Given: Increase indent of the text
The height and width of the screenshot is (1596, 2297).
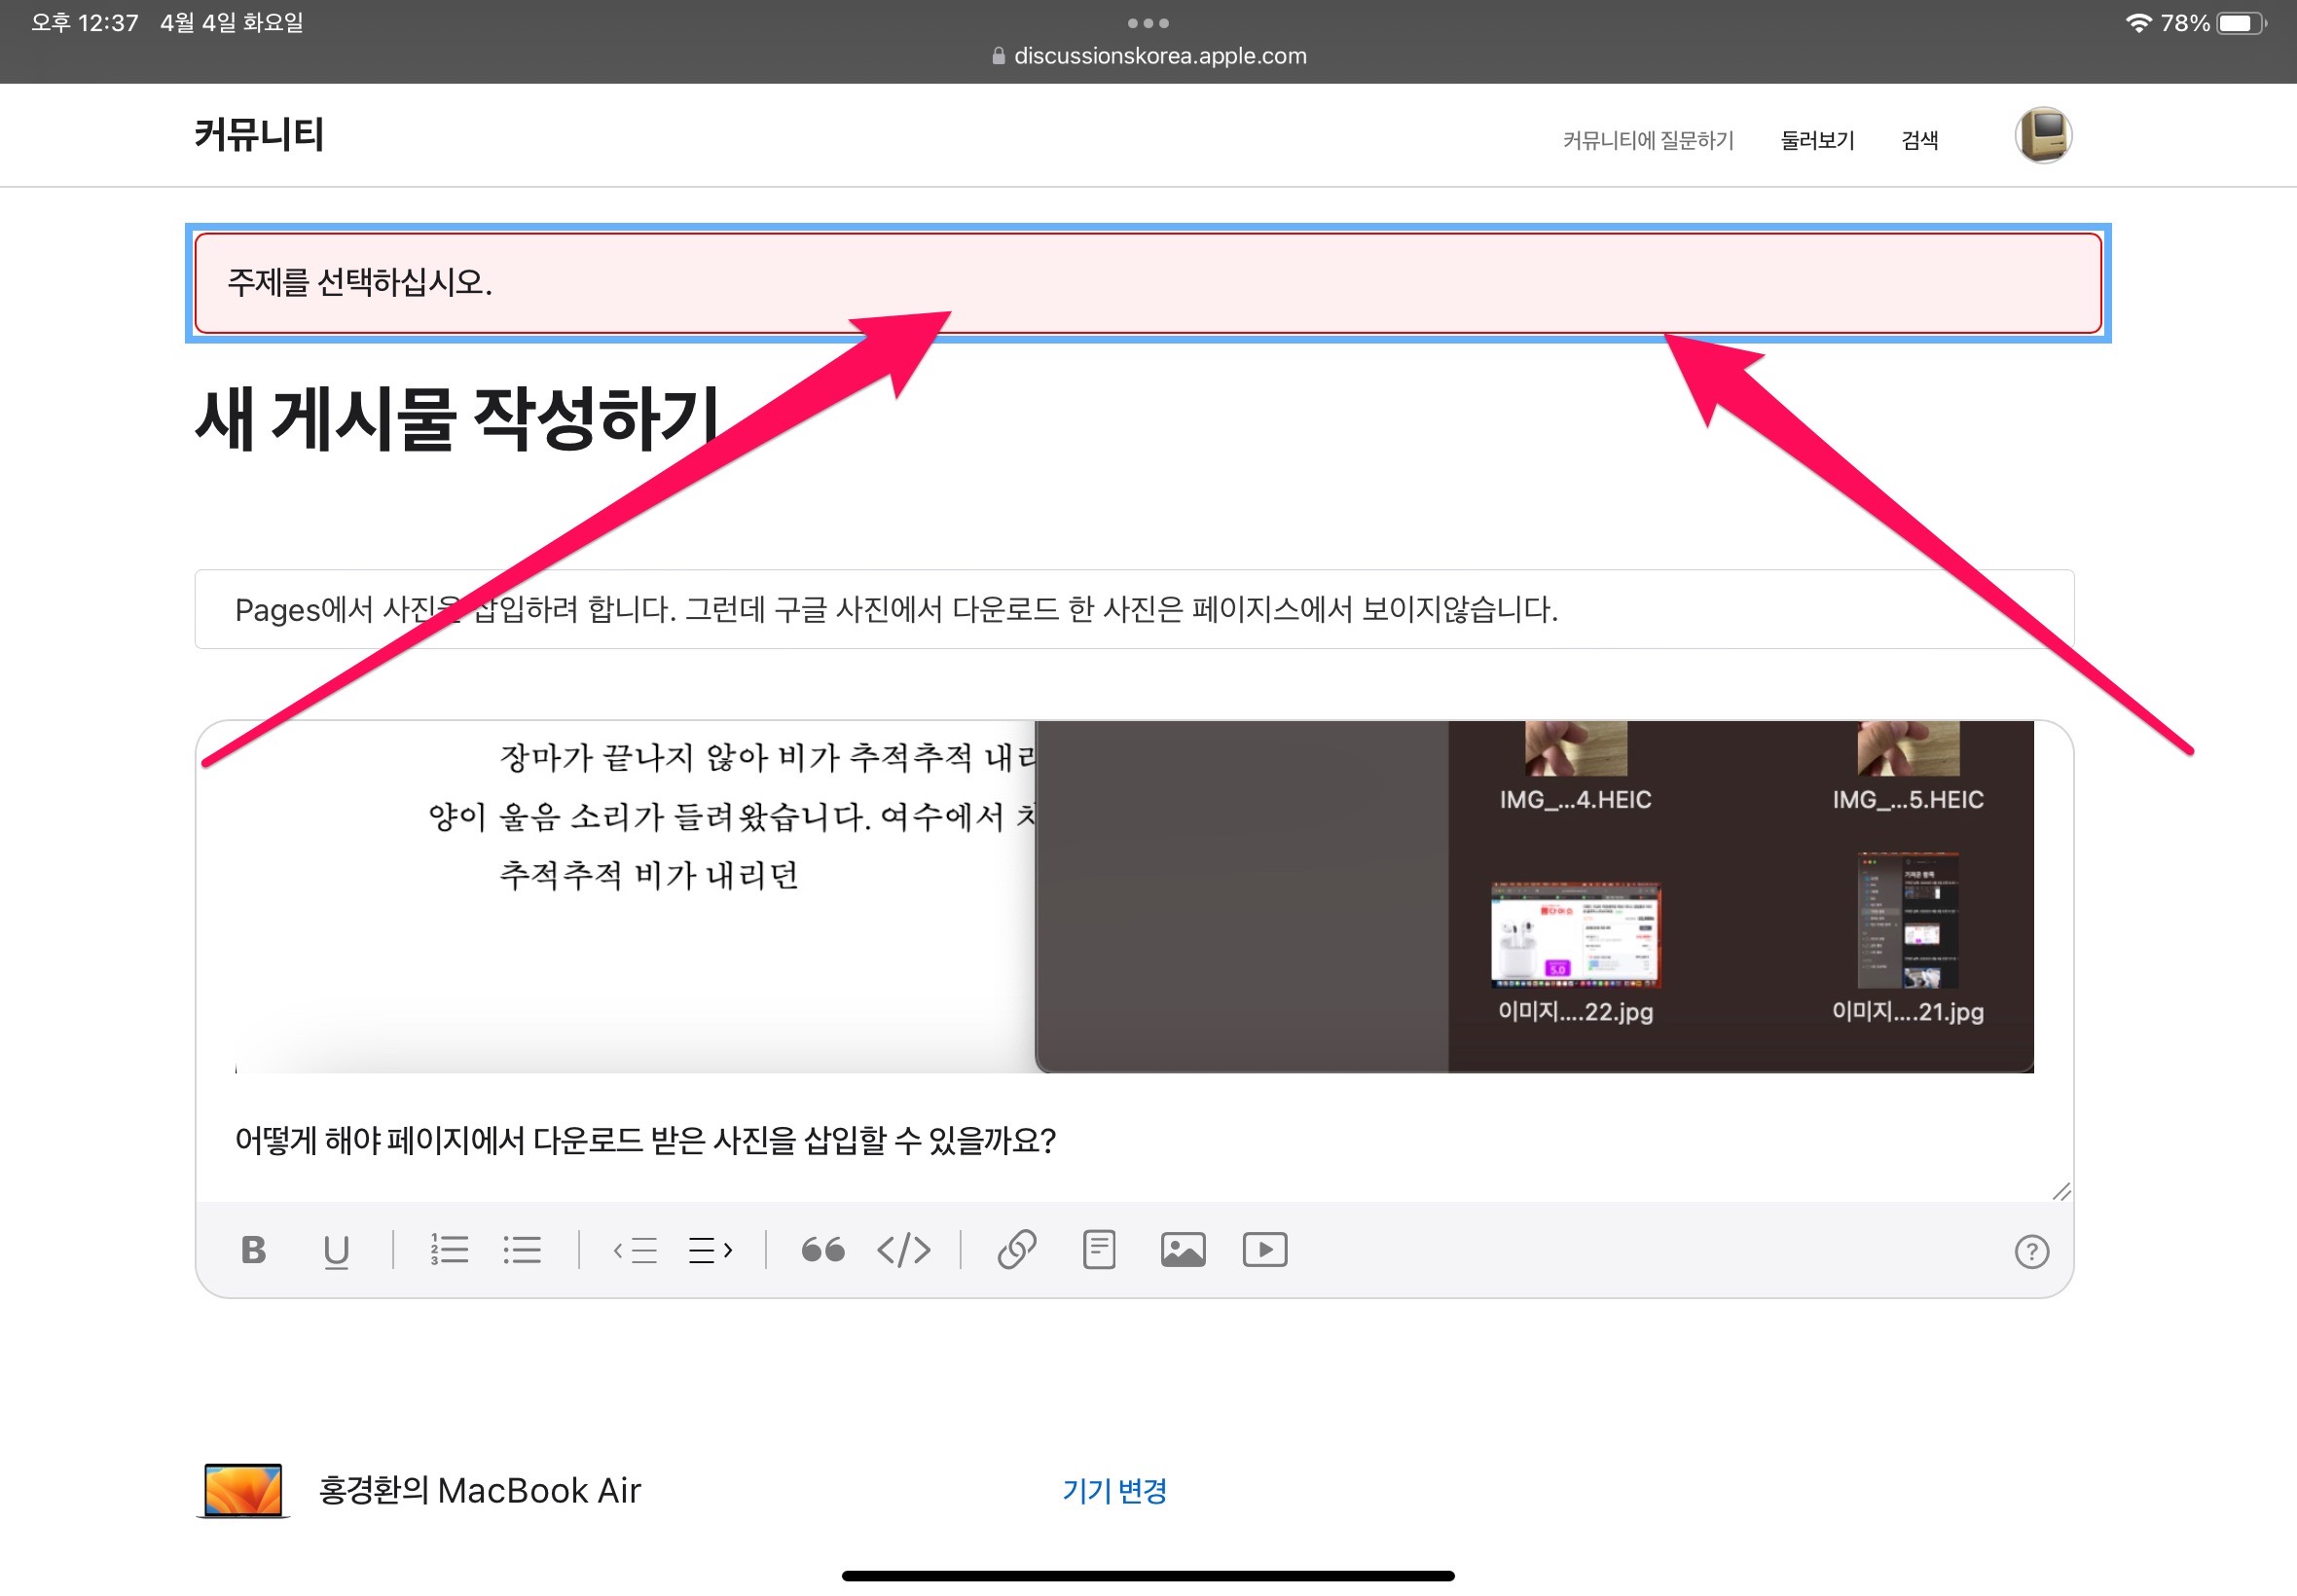Looking at the screenshot, I should coord(711,1250).
